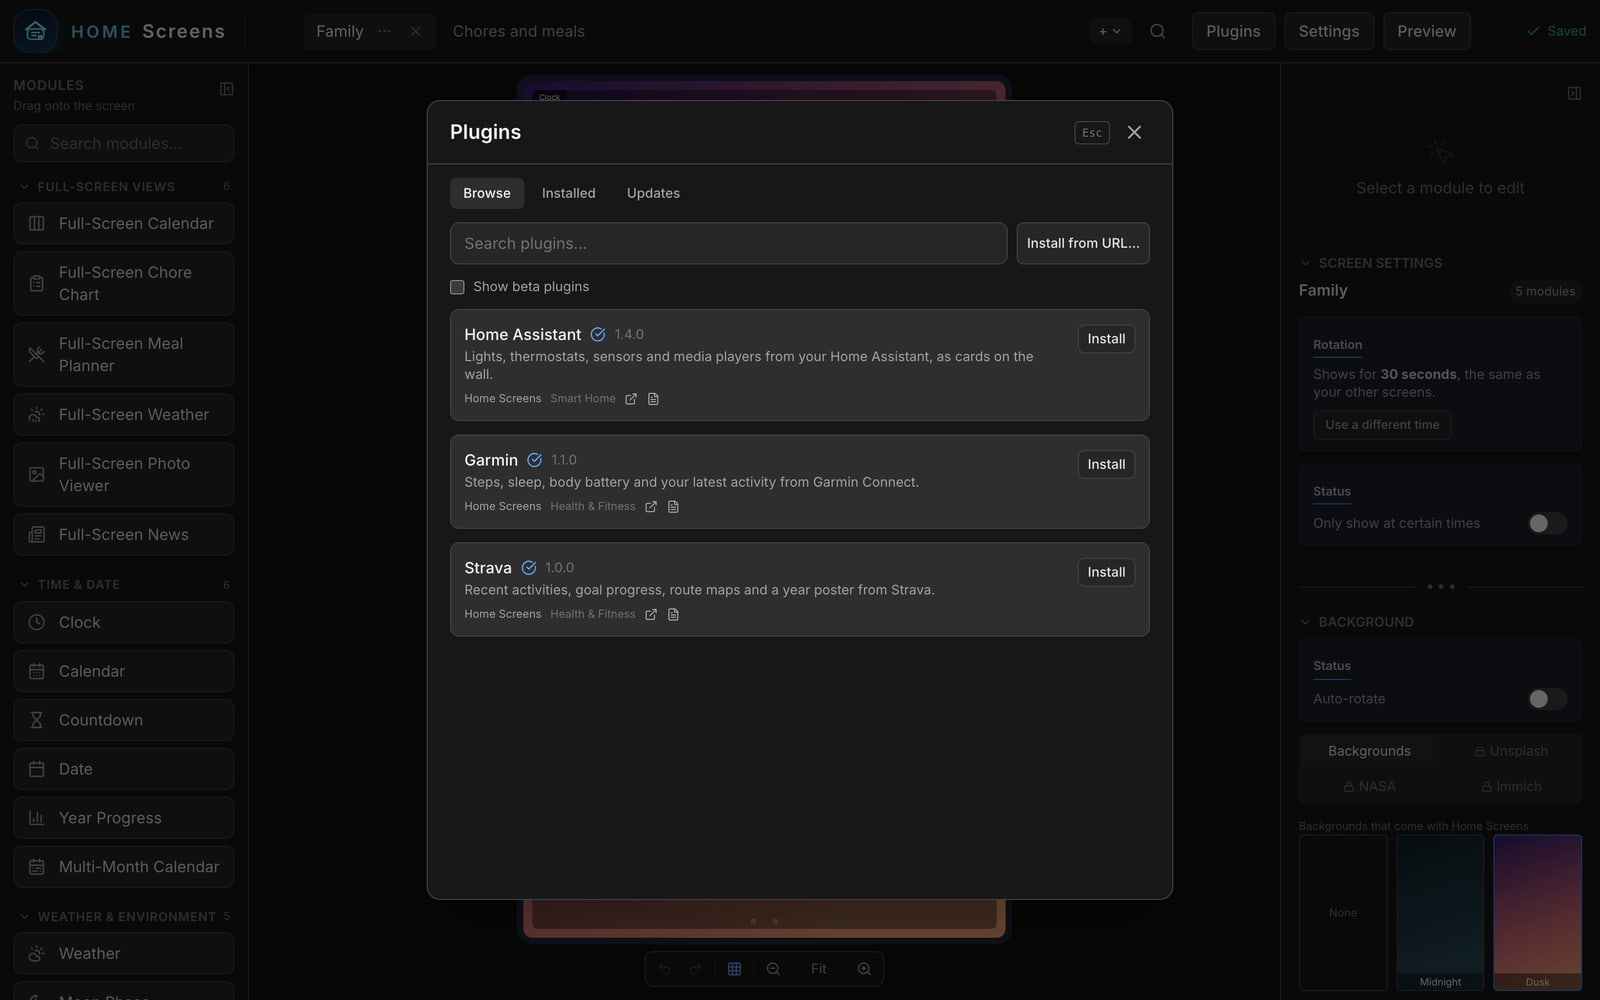This screenshot has height=1000, width=1600.
Task: Open Strava external link icon
Action: pos(651,615)
